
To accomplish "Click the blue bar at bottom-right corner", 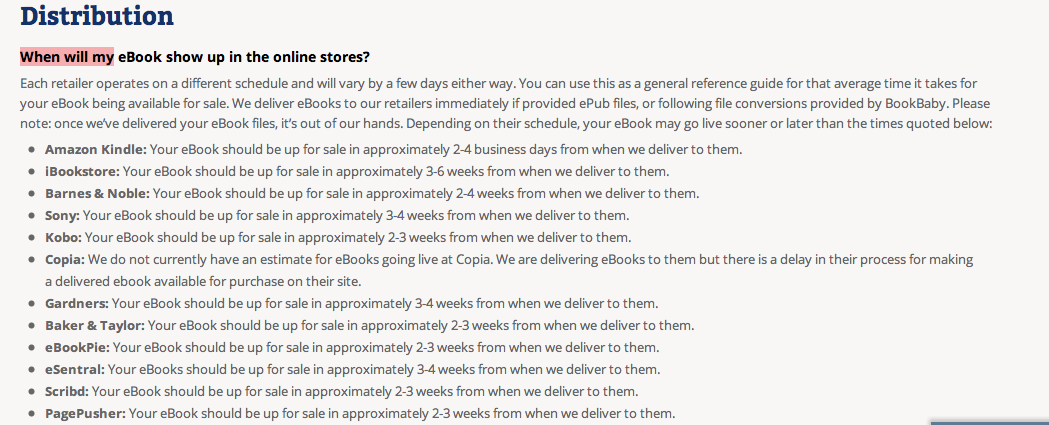I will pyautogui.click(x=989, y=421).
